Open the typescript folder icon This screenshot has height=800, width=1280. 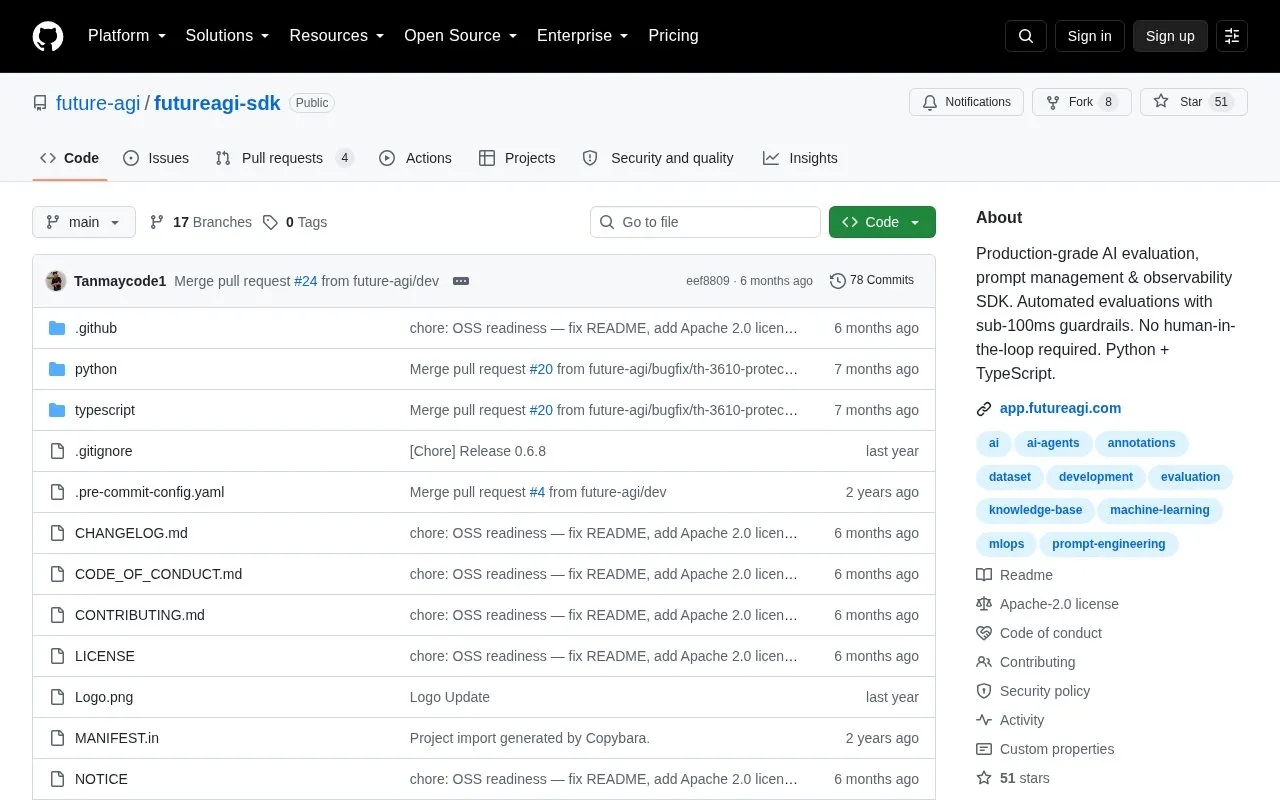(x=57, y=410)
